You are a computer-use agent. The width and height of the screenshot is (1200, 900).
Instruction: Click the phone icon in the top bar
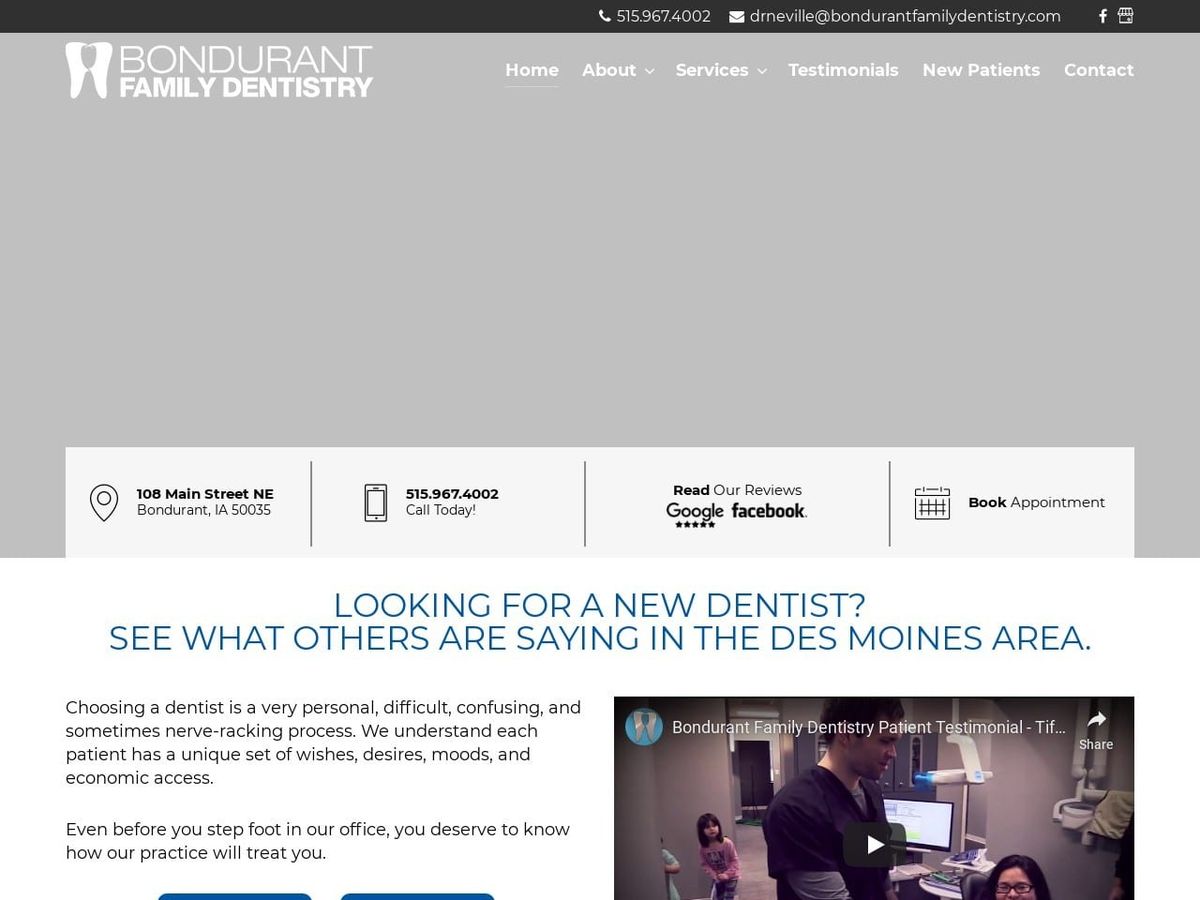click(604, 16)
